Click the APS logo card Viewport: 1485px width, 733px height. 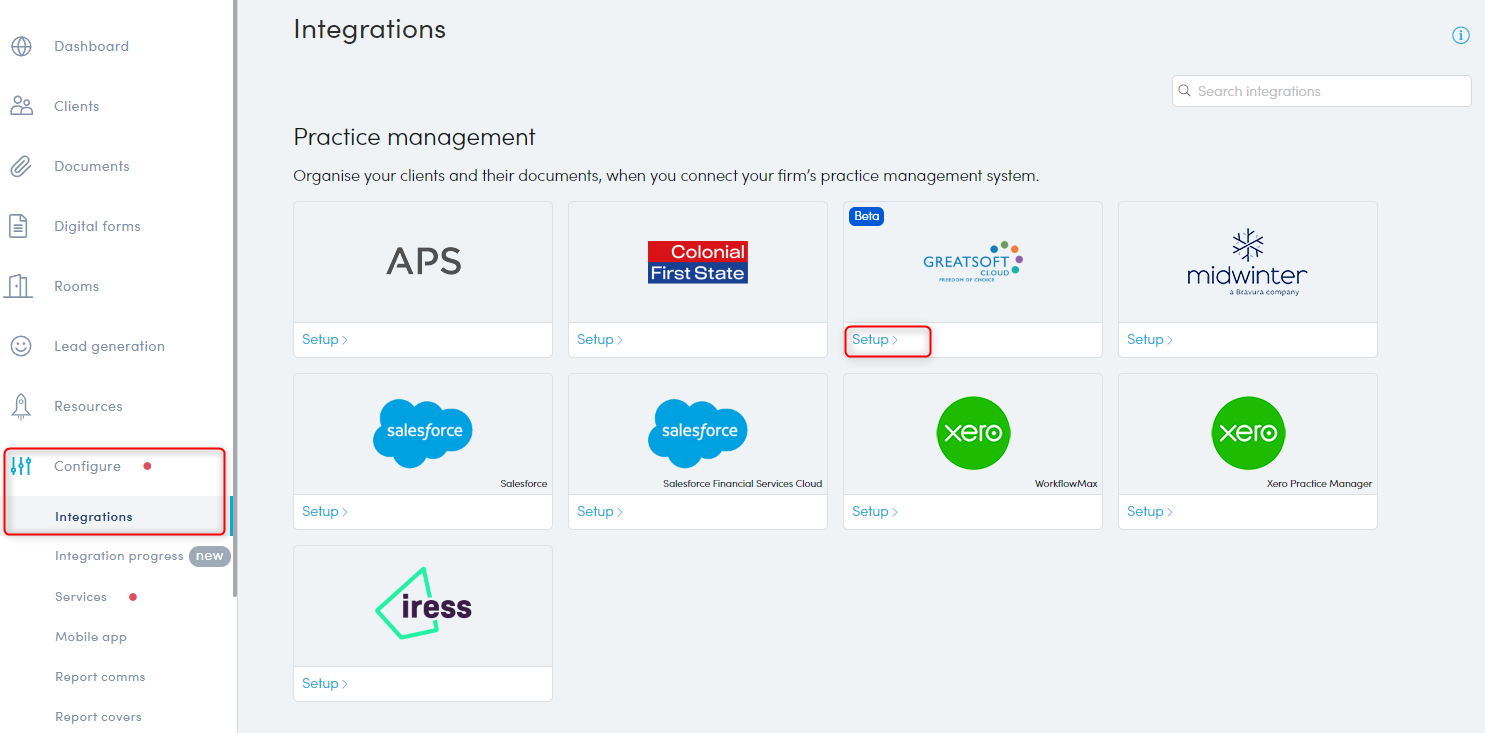tap(423, 262)
